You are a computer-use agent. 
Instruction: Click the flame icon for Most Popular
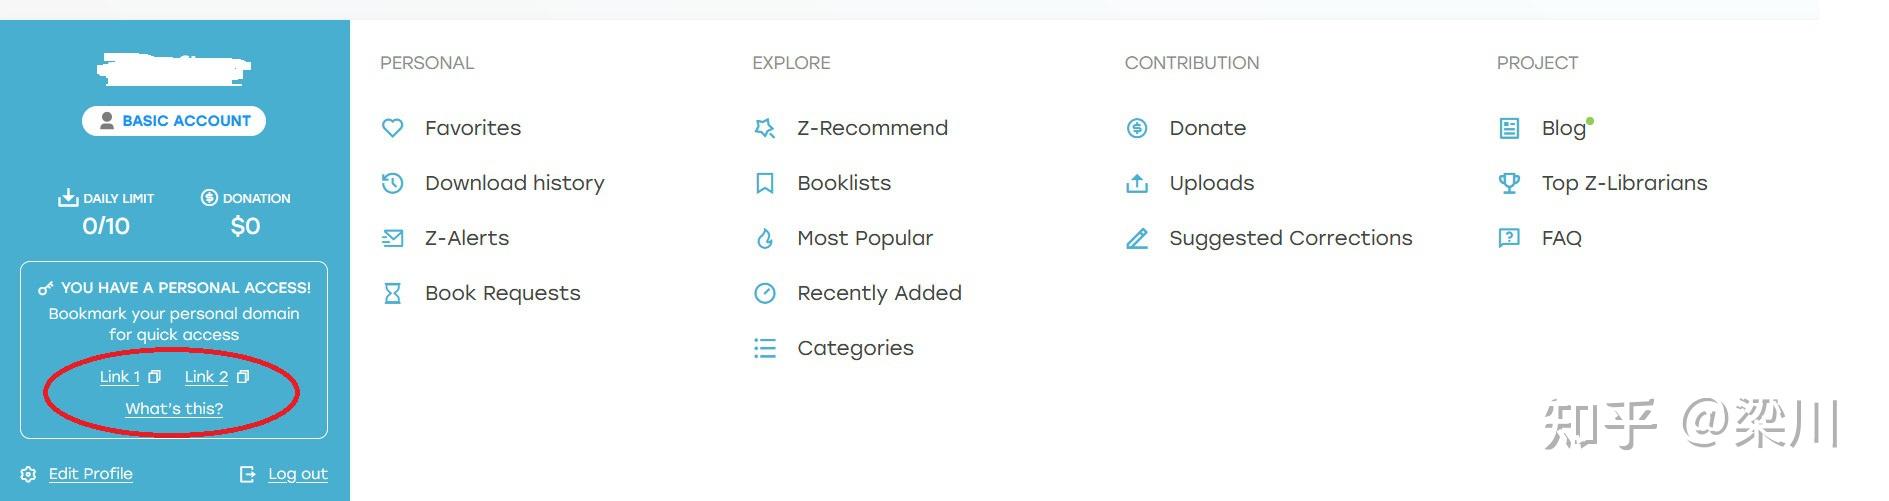765,238
